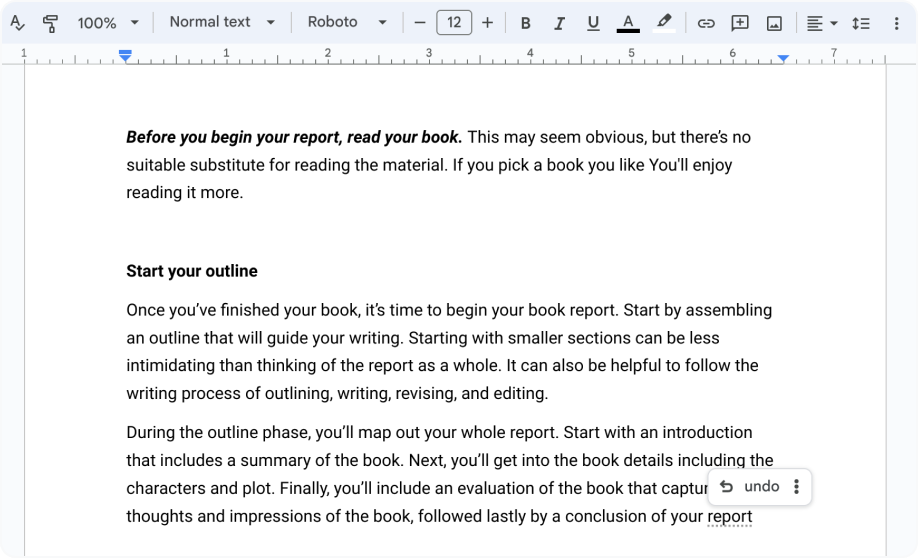Click the spell check icon
The image size is (918, 558).
[x=18, y=23]
